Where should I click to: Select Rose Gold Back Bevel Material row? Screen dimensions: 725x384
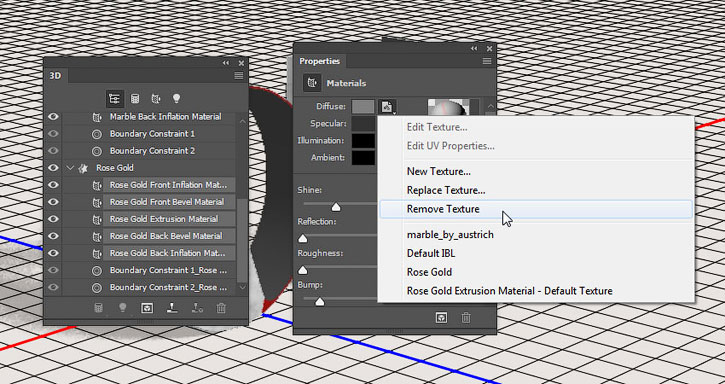point(169,236)
